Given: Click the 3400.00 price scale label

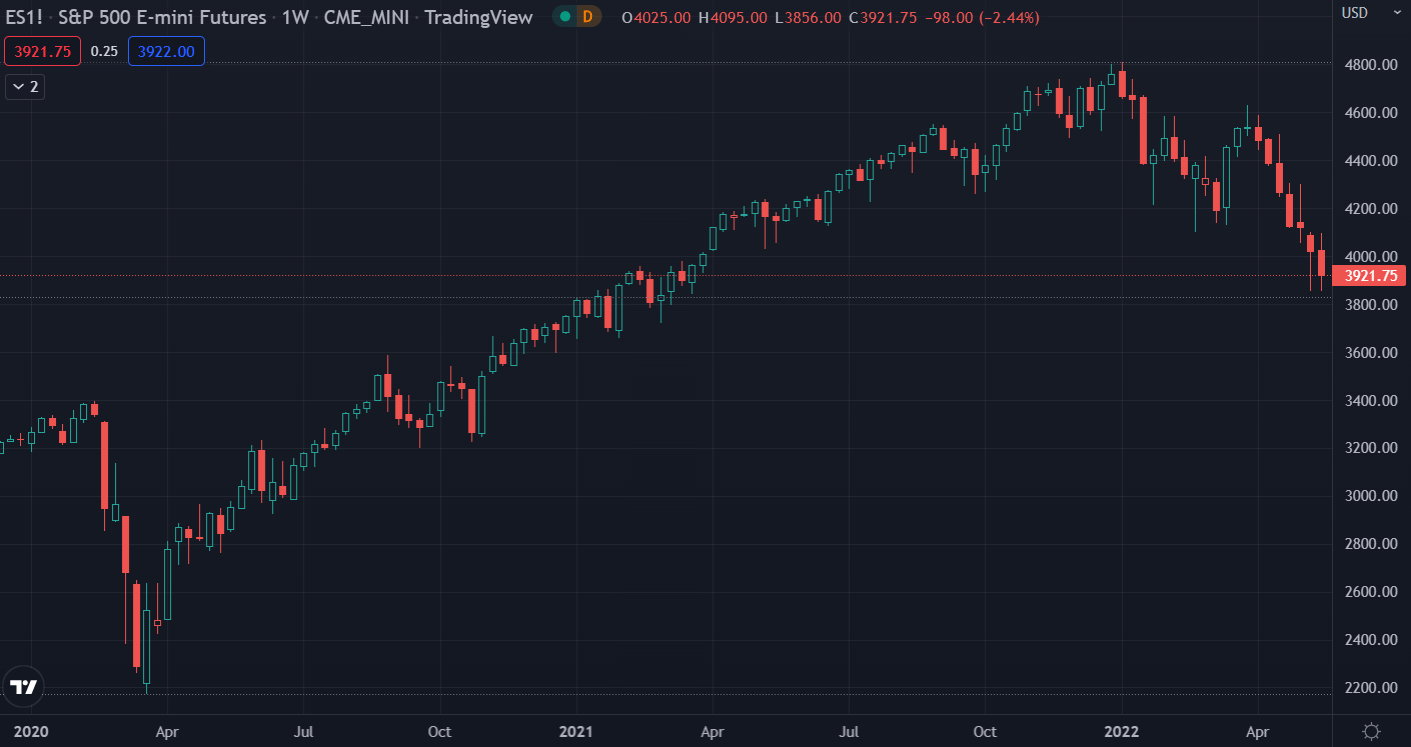Looking at the screenshot, I should (1370, 400).
